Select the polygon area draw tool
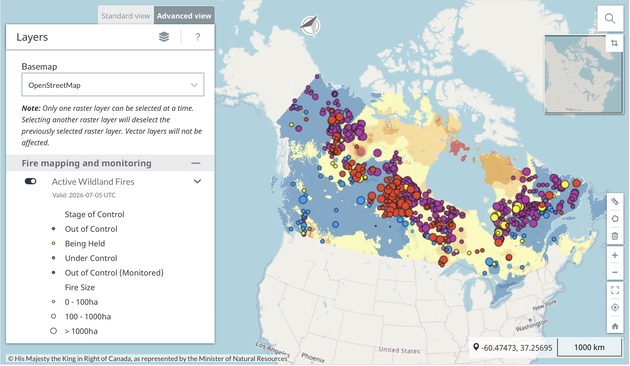 coord(615,219)
